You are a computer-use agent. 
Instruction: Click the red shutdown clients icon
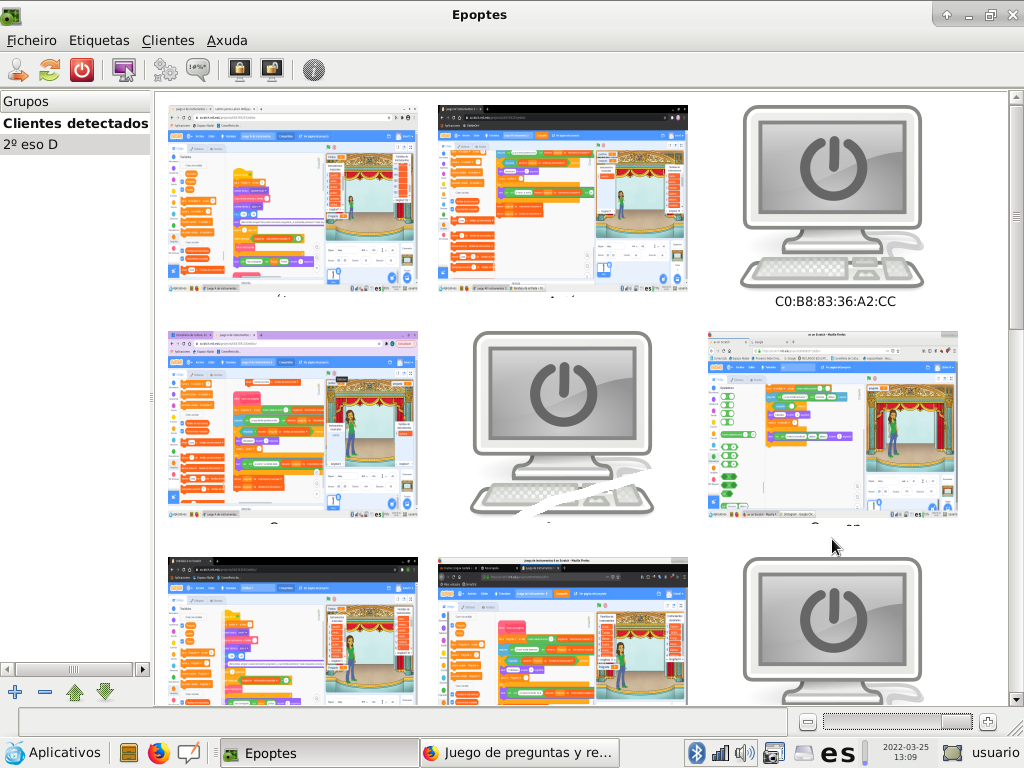pos(82,70)
